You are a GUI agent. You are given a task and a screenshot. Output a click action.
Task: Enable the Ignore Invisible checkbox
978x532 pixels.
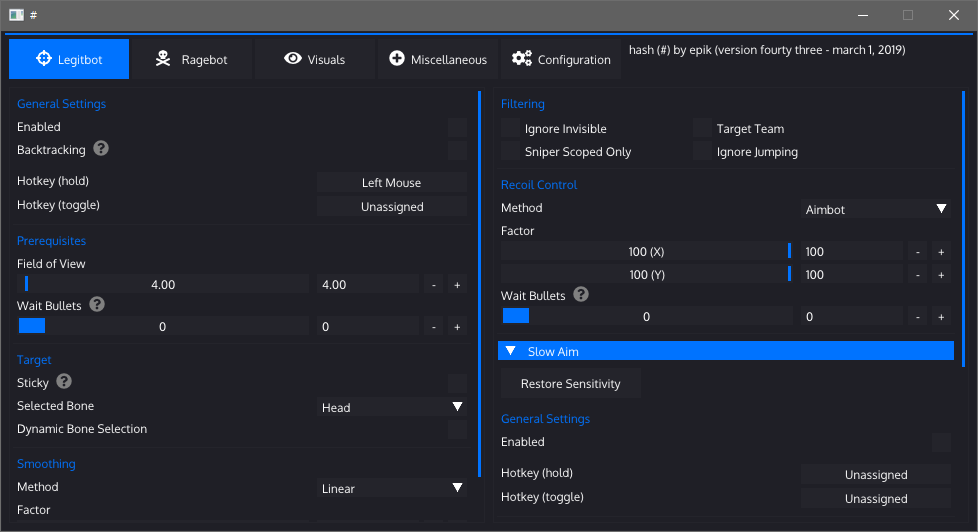(x=511, y=129)
